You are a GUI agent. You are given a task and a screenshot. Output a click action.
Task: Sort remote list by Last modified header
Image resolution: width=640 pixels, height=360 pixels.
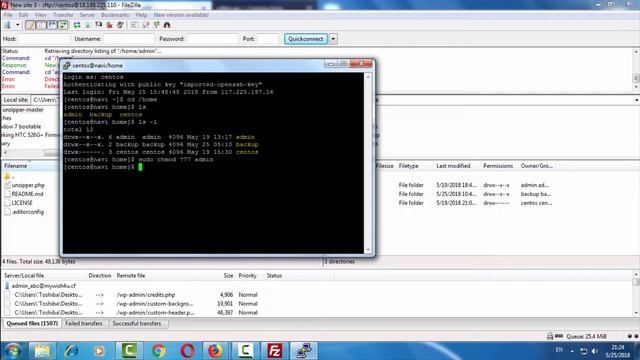(453, 166)
